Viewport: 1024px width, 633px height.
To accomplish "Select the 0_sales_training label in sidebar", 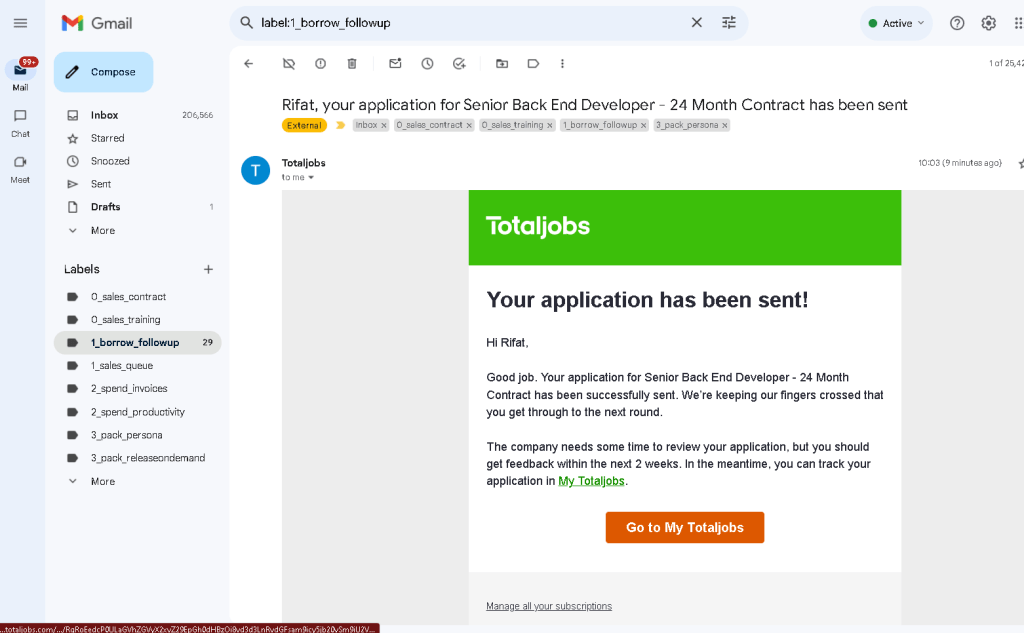I will (138, 319).
